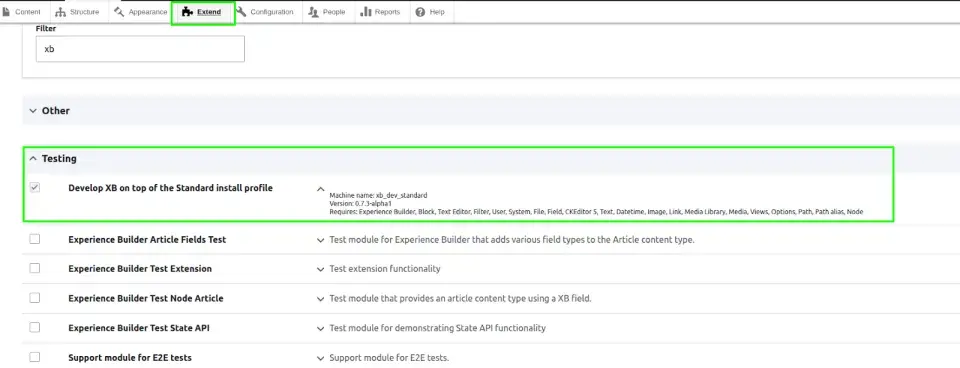Open the People admin menu item
This screenshot has height=368, width=960.
327,12
